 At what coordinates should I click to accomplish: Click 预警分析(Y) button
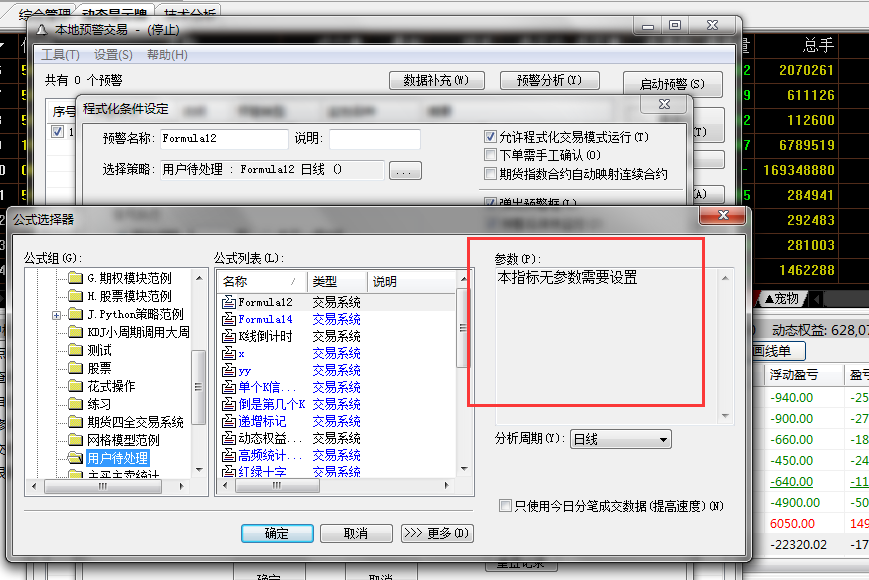(549, 80)
